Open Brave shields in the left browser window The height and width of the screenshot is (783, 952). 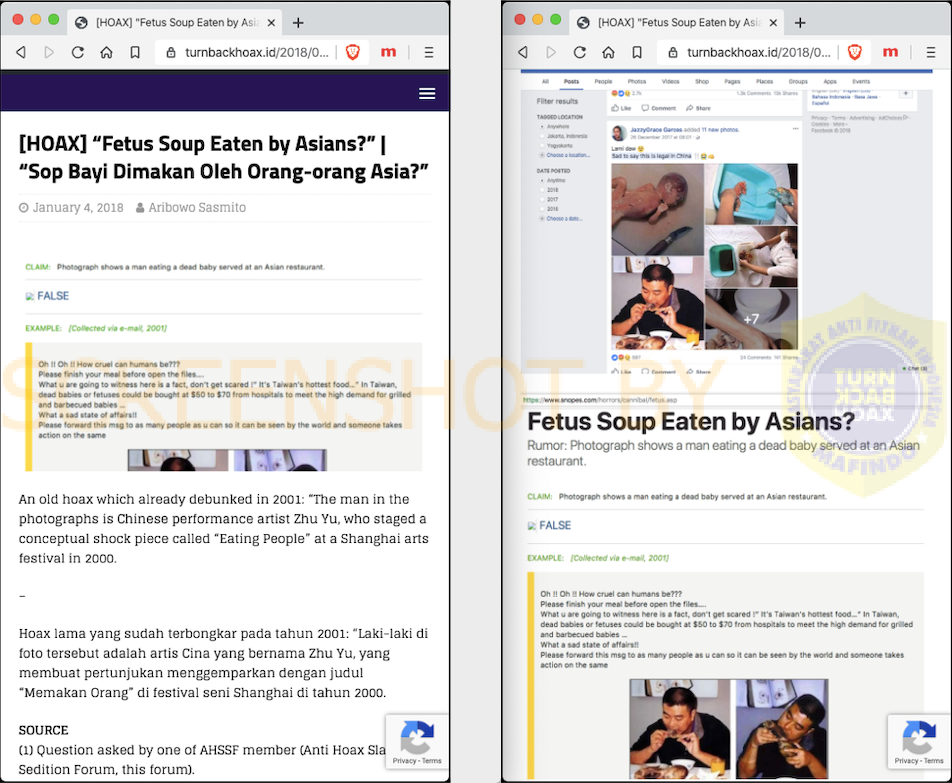pyautogui.click(x=353, y=52)
